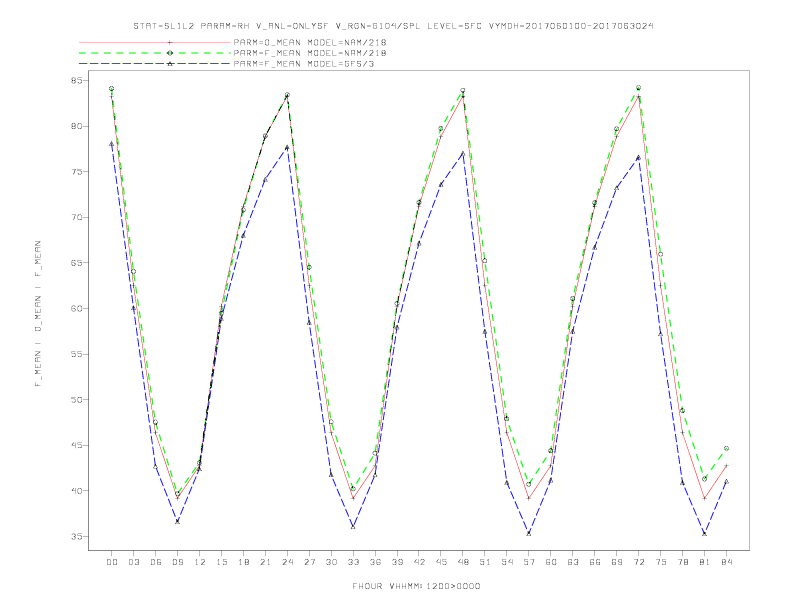The height and width of the screenshot is (612, 792).
Task: Click x-axis tick label 60
Action: [551, 562]
